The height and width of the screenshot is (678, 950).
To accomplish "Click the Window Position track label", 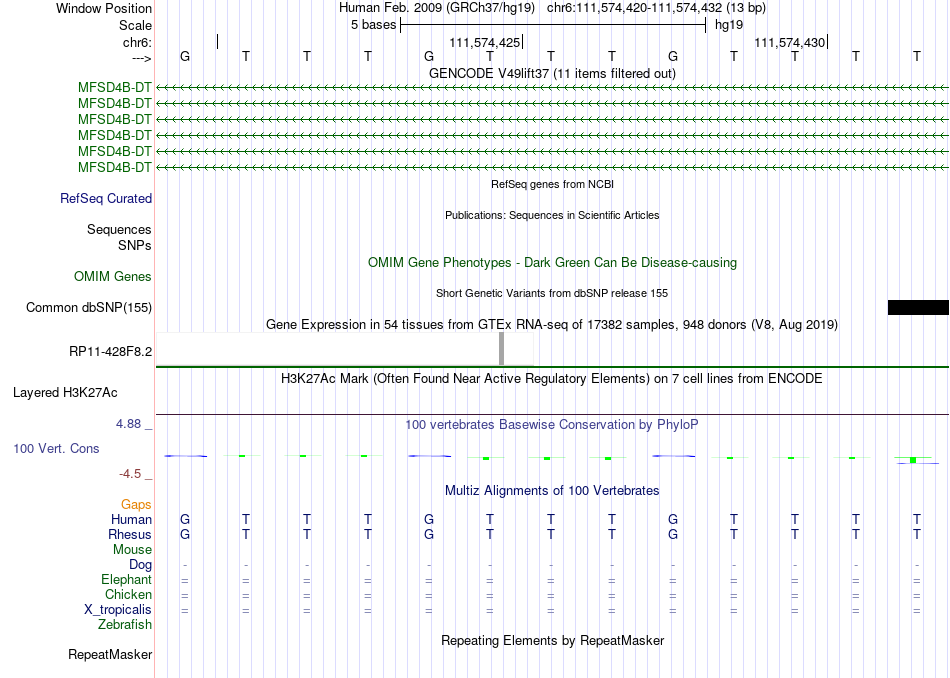I will click(104, 8).
